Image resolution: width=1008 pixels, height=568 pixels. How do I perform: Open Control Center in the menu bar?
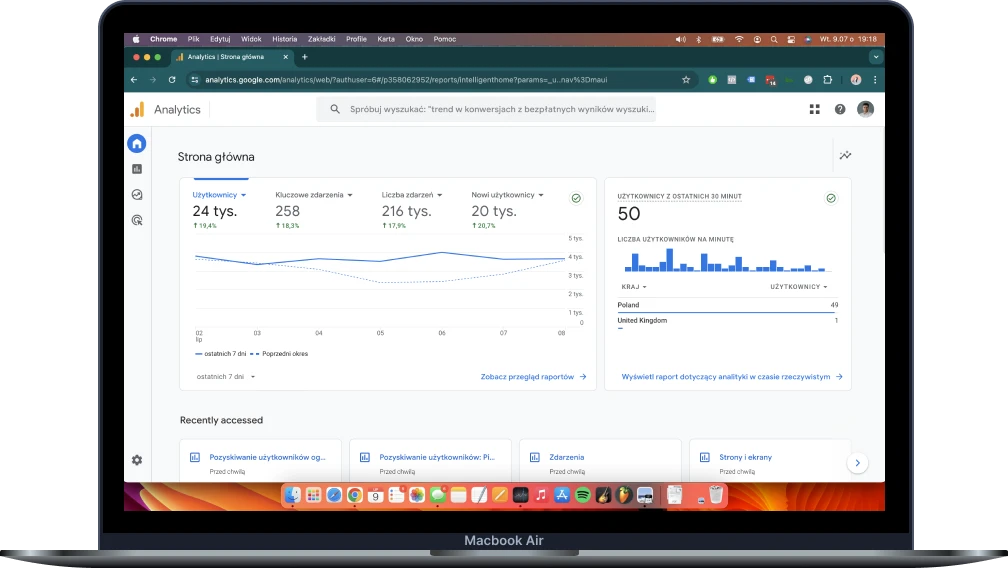[x=791, y=39]
